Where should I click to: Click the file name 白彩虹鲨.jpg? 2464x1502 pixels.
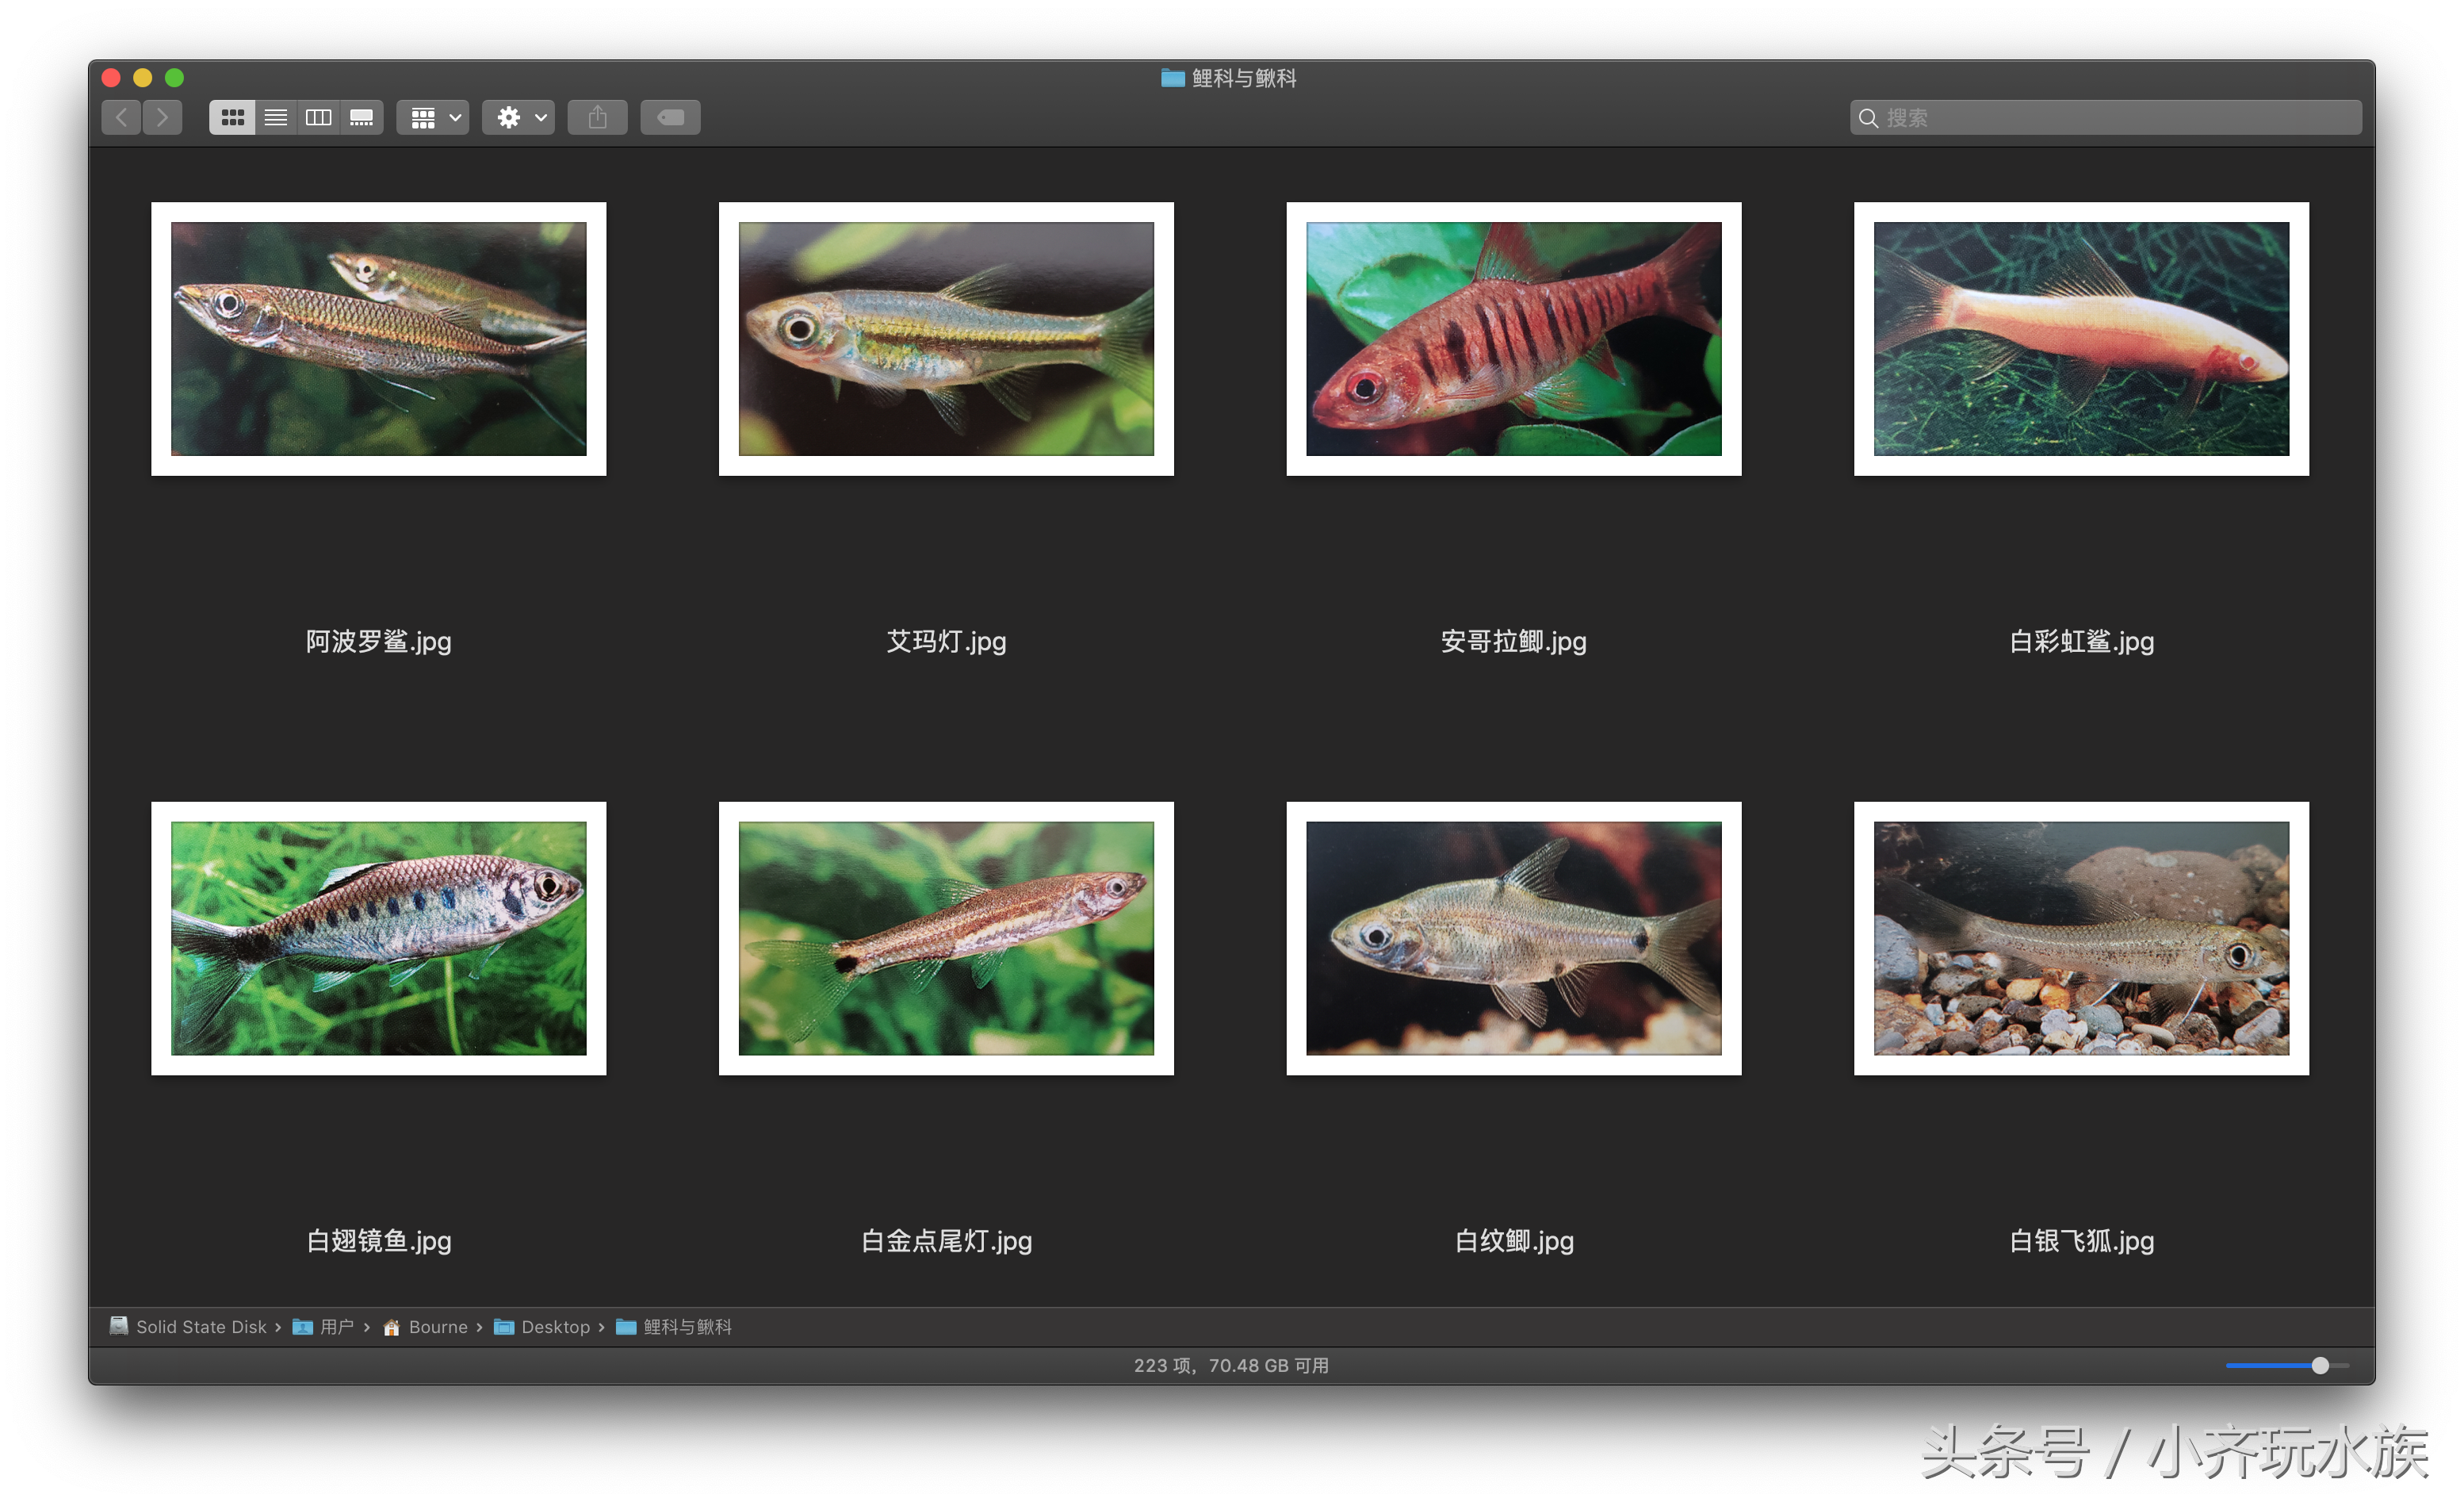[2082, 642]
